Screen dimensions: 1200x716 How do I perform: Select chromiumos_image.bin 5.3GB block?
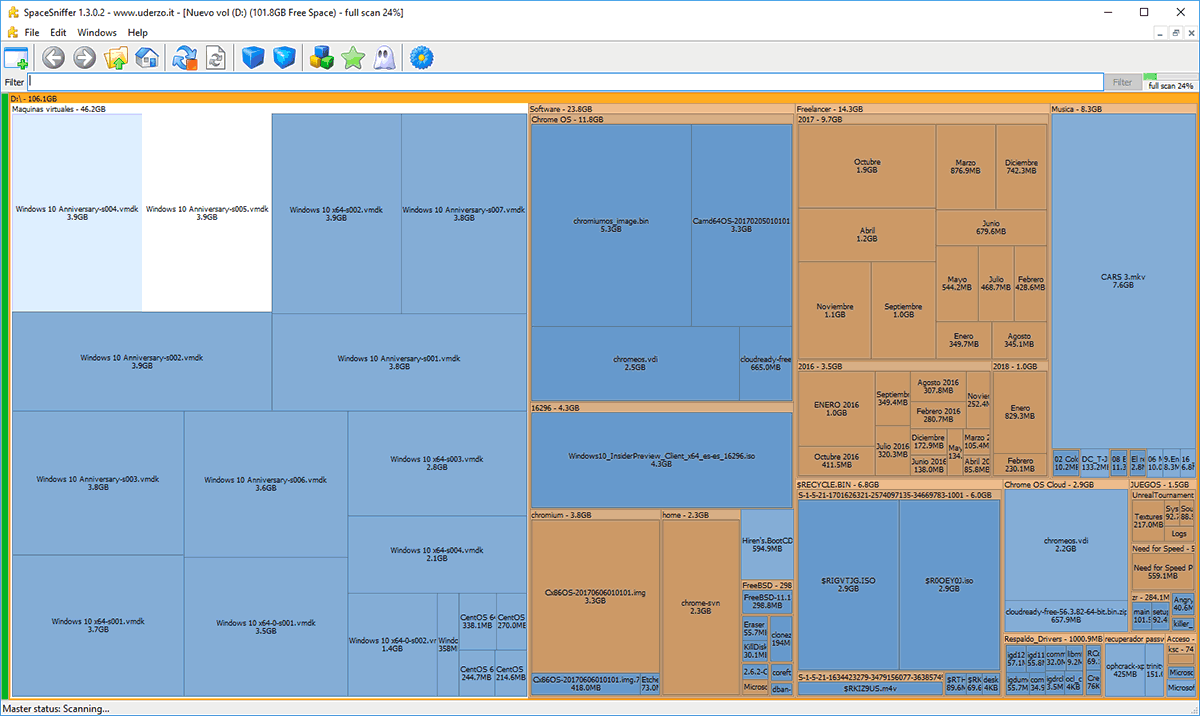(x=611, y=225)
